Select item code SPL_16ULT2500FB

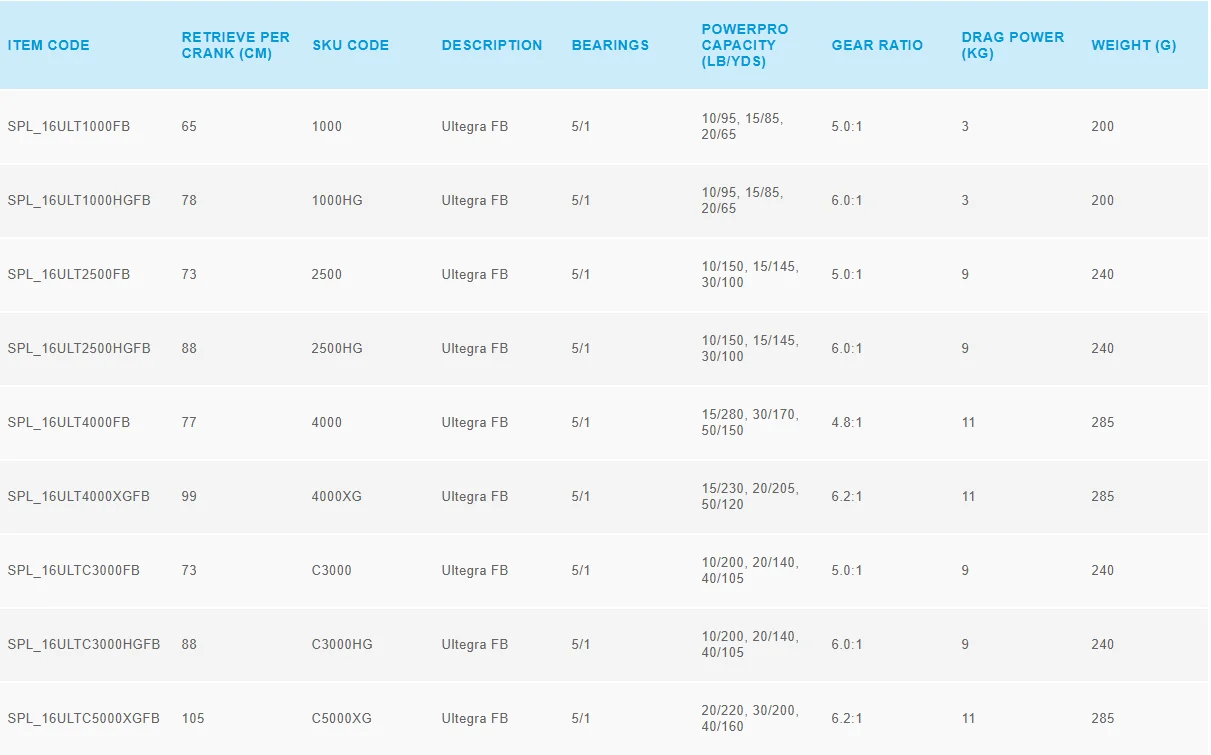[69, 274]
